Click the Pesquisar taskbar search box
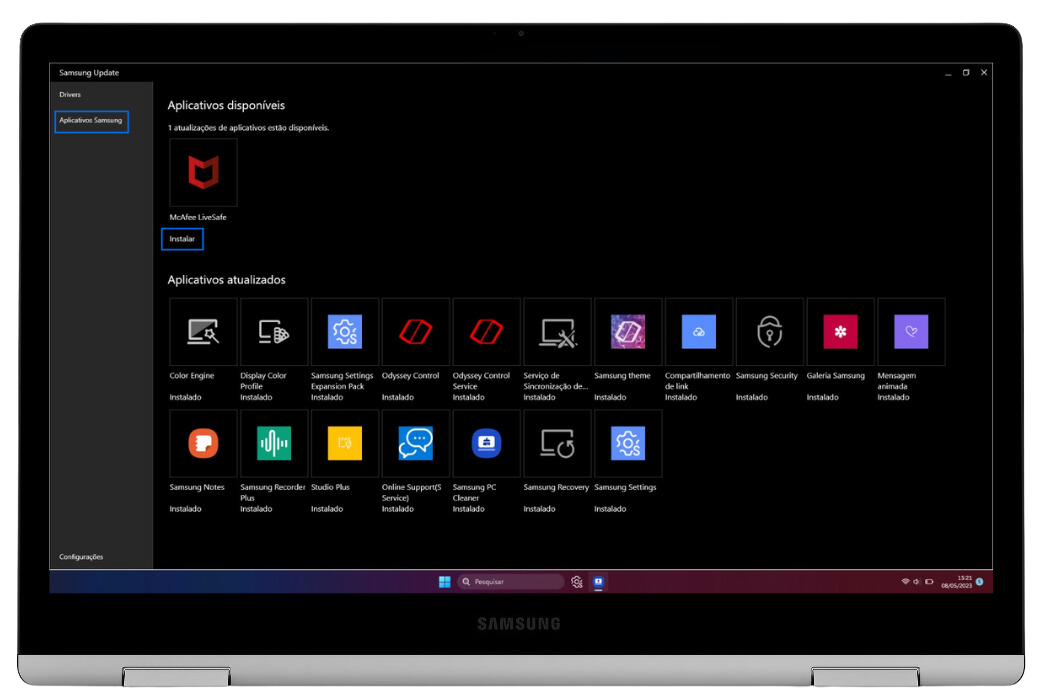Image resolution: width=1043 pixels, height=690 pixels. click(x=510, y=582)
